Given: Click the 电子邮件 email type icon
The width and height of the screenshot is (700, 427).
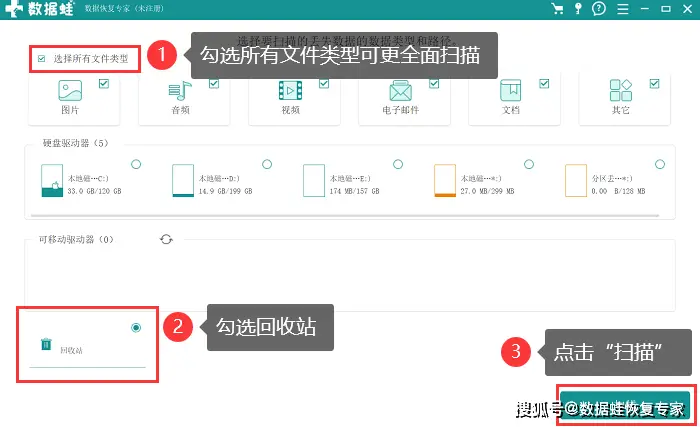Looking at the screenshot, I should [x=400, y=91].
